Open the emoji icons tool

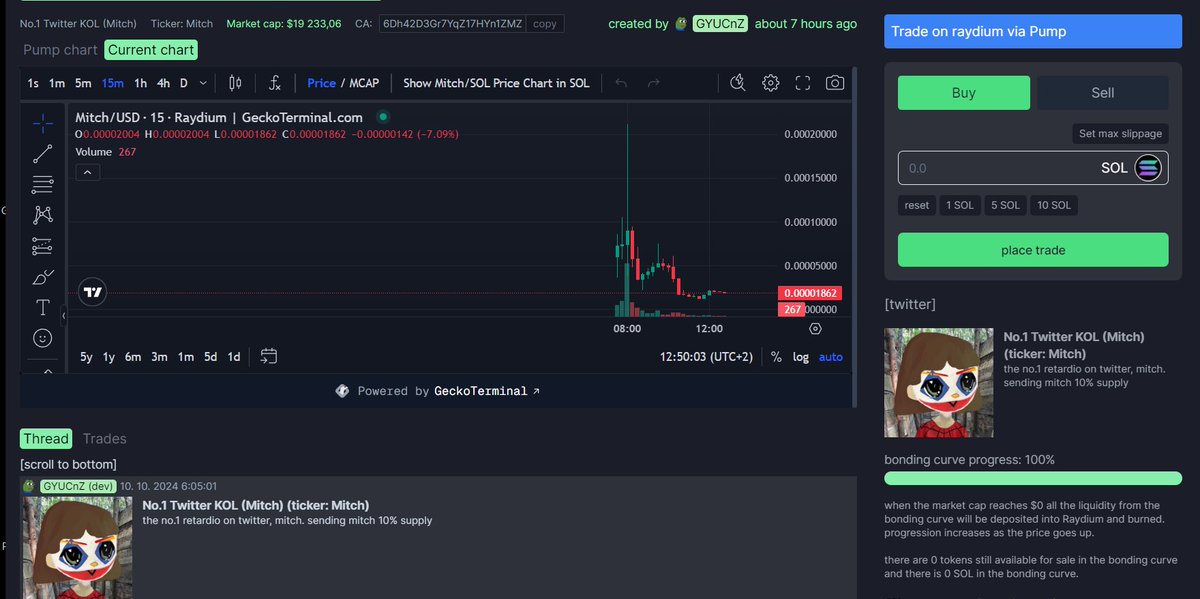tap(42, 338)
